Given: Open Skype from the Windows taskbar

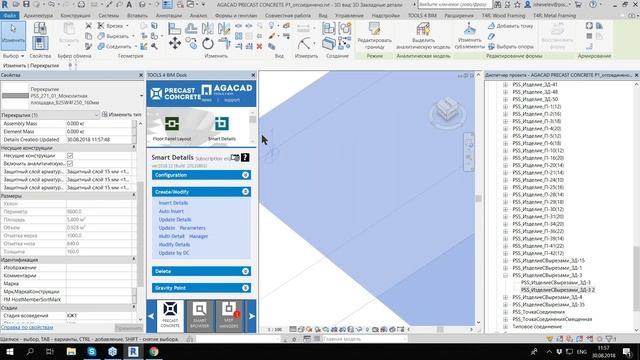Looking at the screenshot, I should click(92, 351).
